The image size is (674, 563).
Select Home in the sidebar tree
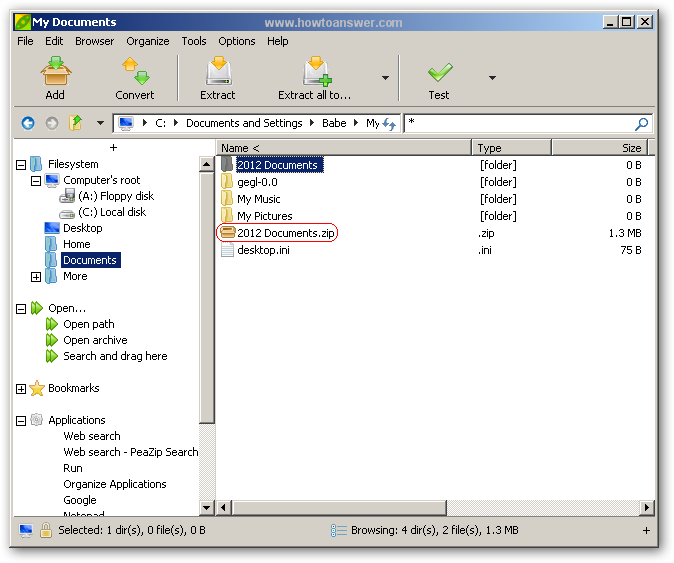coord(77,244)
